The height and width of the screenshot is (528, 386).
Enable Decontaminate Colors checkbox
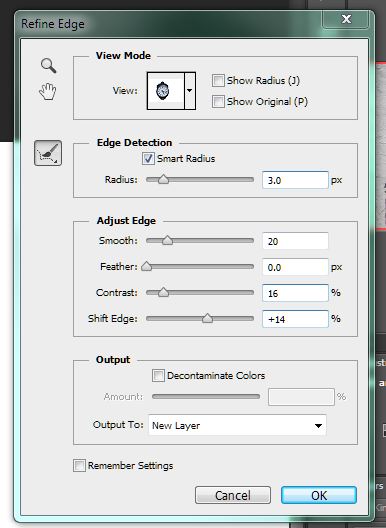click(158, 375)
